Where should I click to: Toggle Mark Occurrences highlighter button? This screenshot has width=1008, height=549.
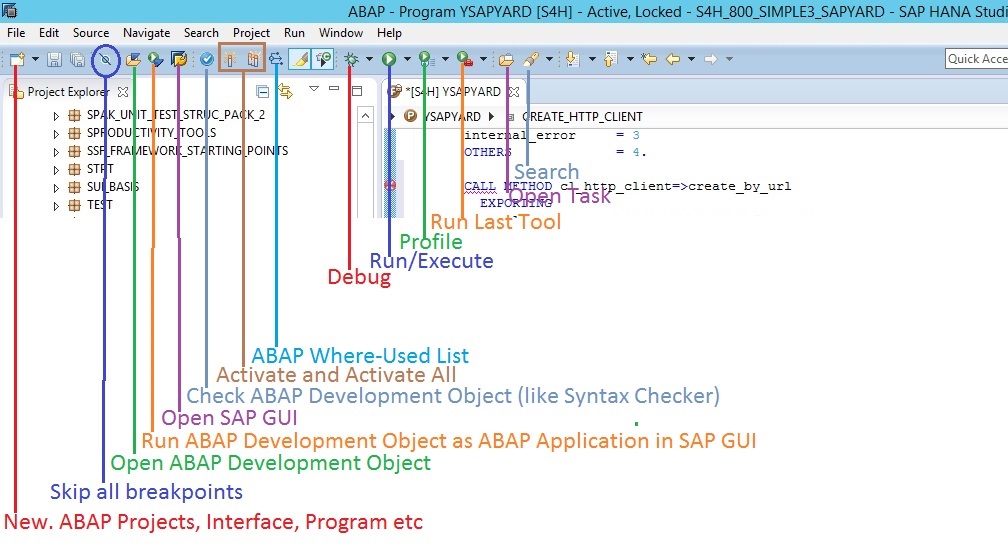pos(299,59)
